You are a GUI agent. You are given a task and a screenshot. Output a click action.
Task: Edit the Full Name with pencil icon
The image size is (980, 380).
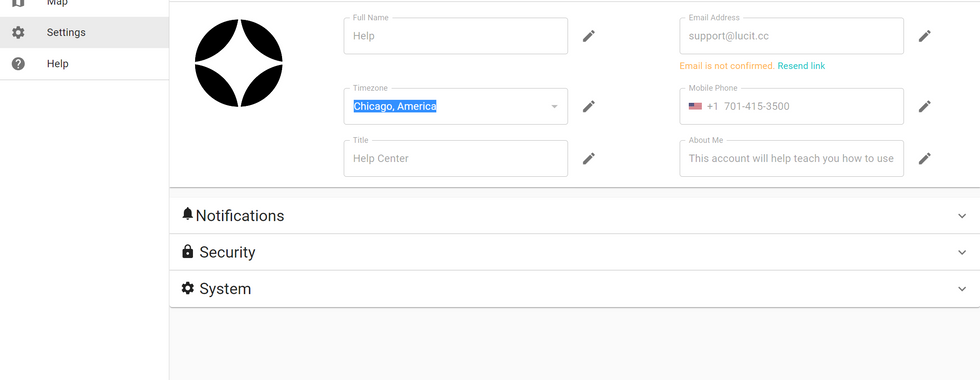588,36
